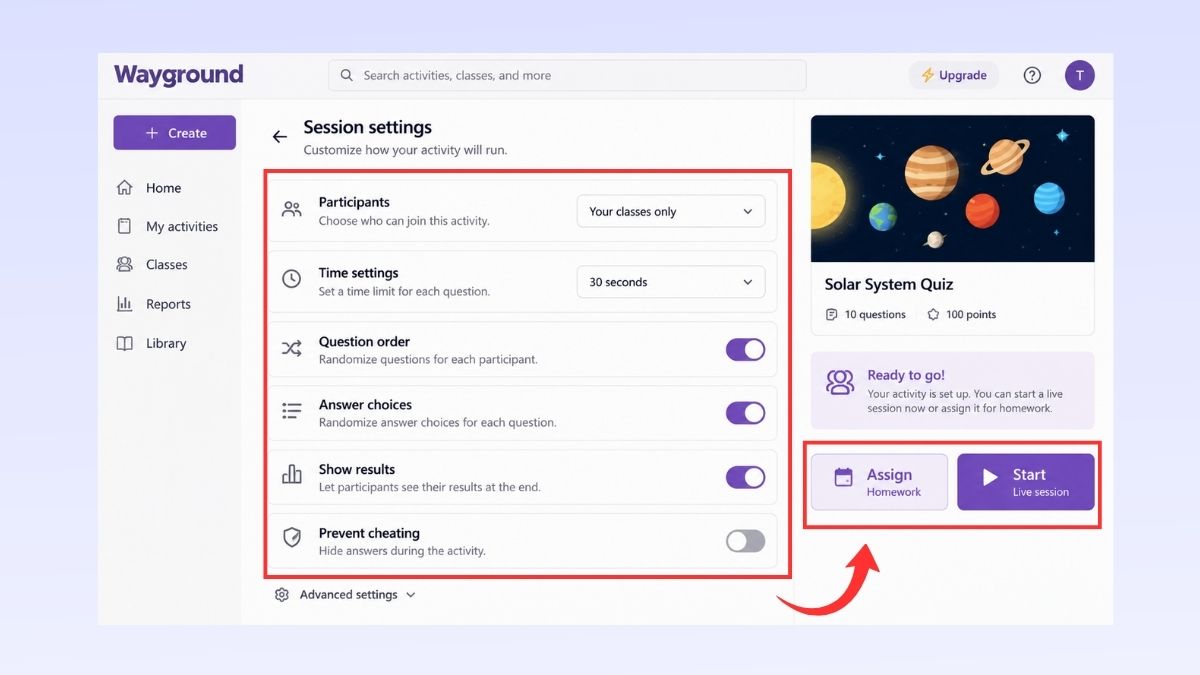
Task: Click the Prevent cheating label
Action: (369, 533)
